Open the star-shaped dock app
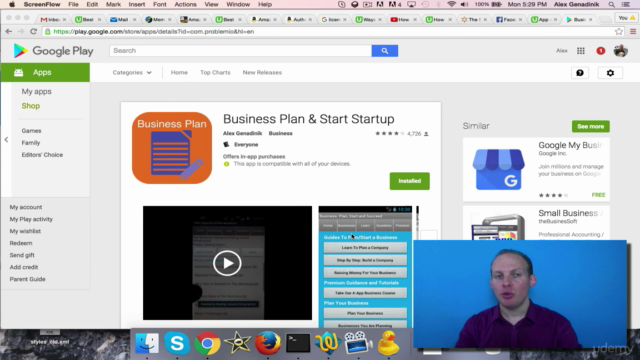This screenshot has height=360, width=640. (238, 343)
